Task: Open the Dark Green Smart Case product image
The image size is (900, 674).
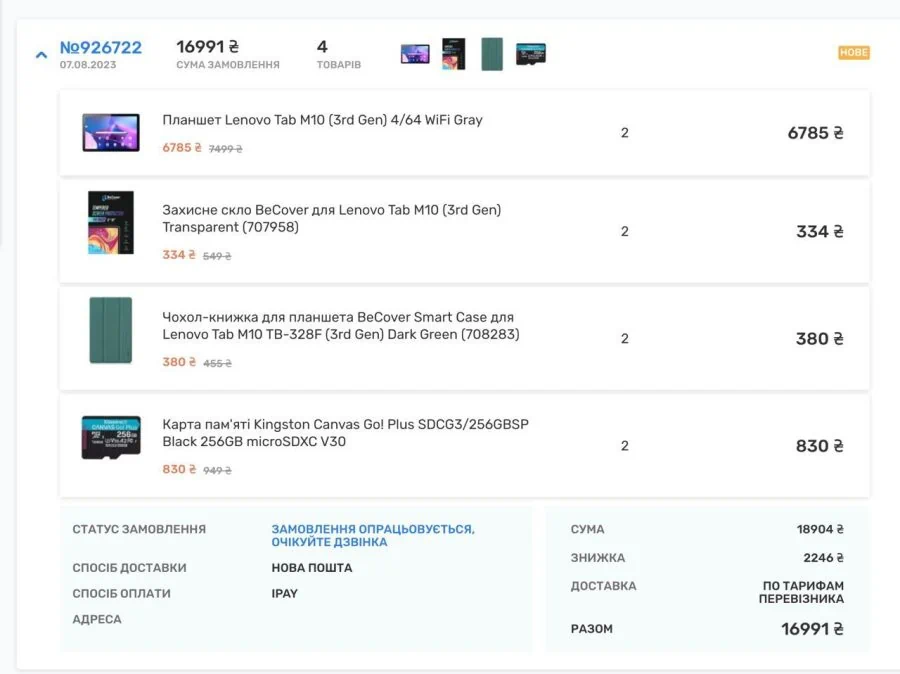Action: [x=111, y=330]
